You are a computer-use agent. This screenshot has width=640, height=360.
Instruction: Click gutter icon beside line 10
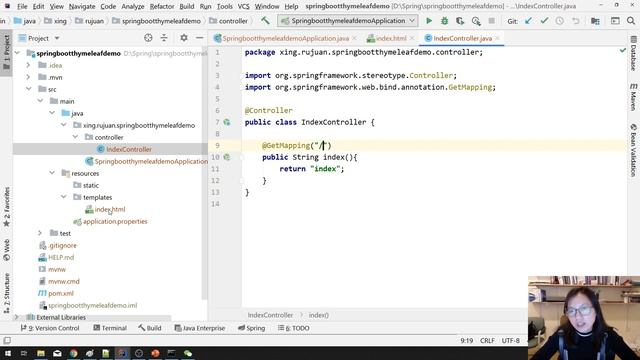tap(227, 157)
